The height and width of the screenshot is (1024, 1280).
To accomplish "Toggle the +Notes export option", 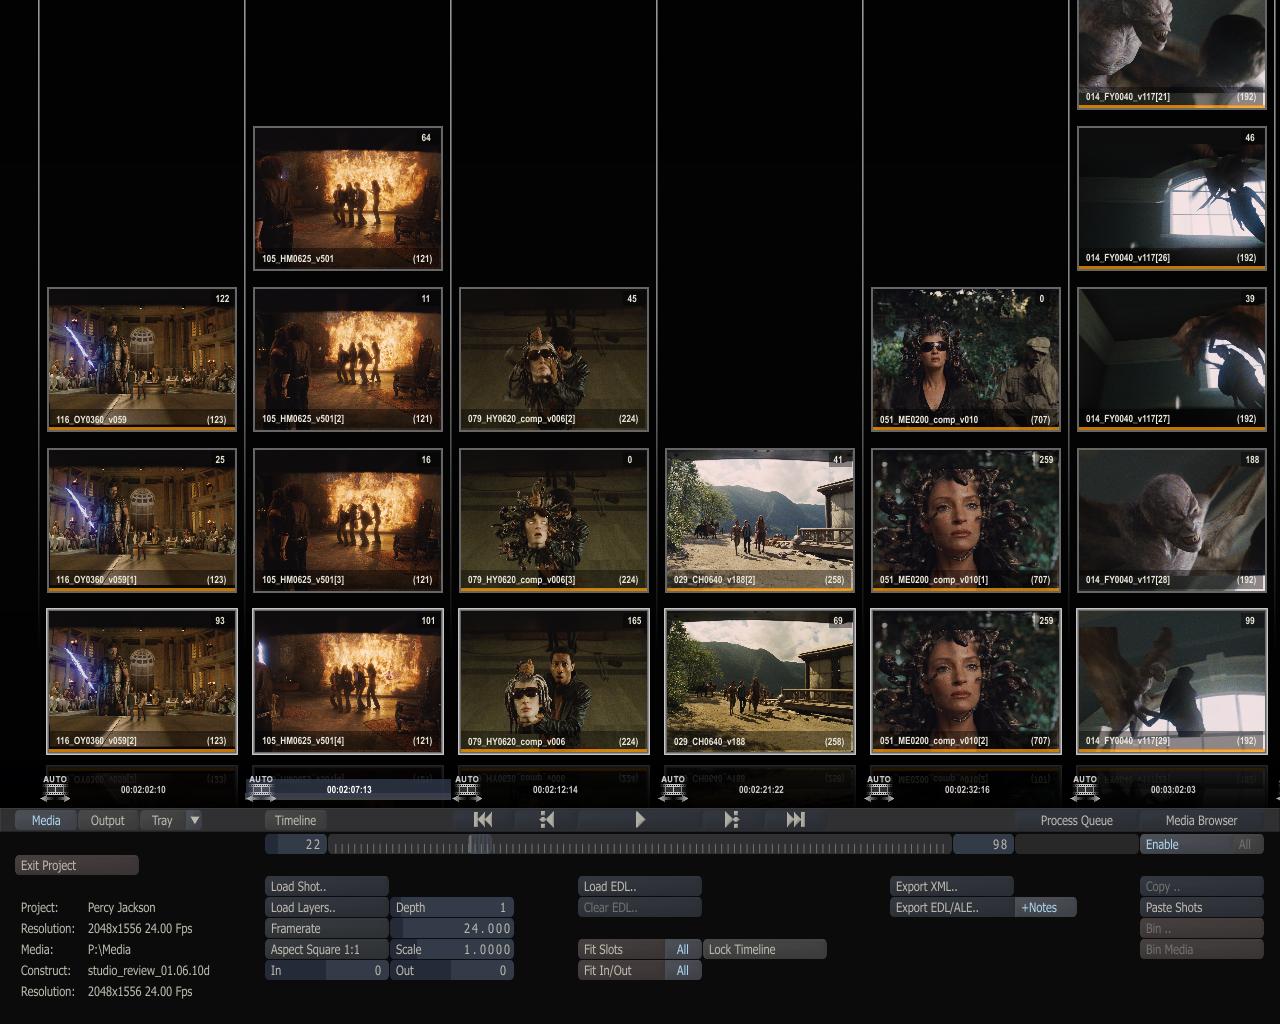I will 1045,908.
